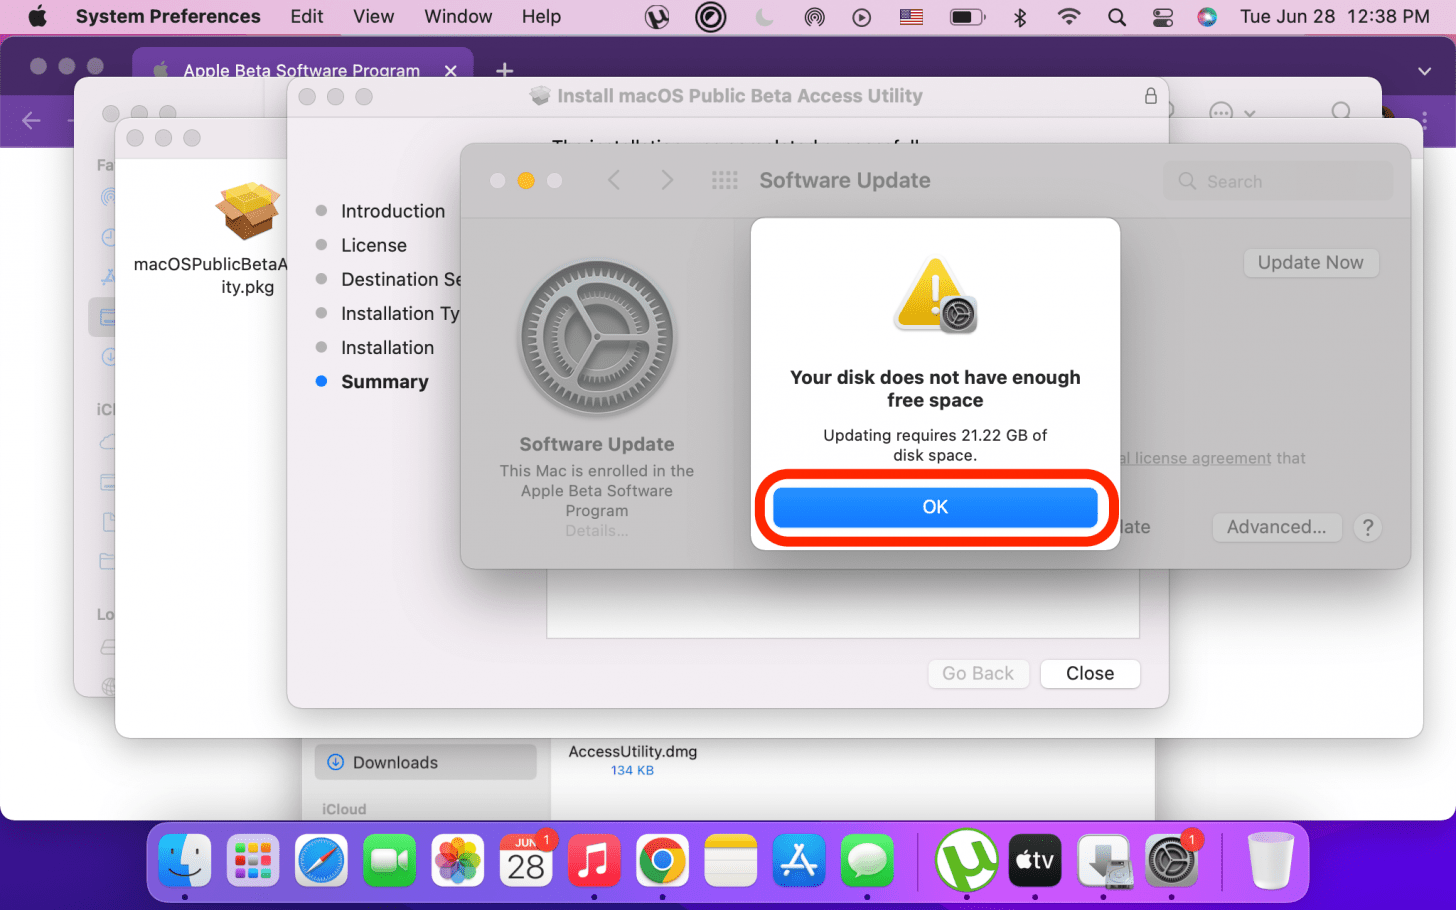The width and height of the screenshot is (1456, 910).
Task: Click the Wi-Fi status icon
Action: (x=1069, y=17)
